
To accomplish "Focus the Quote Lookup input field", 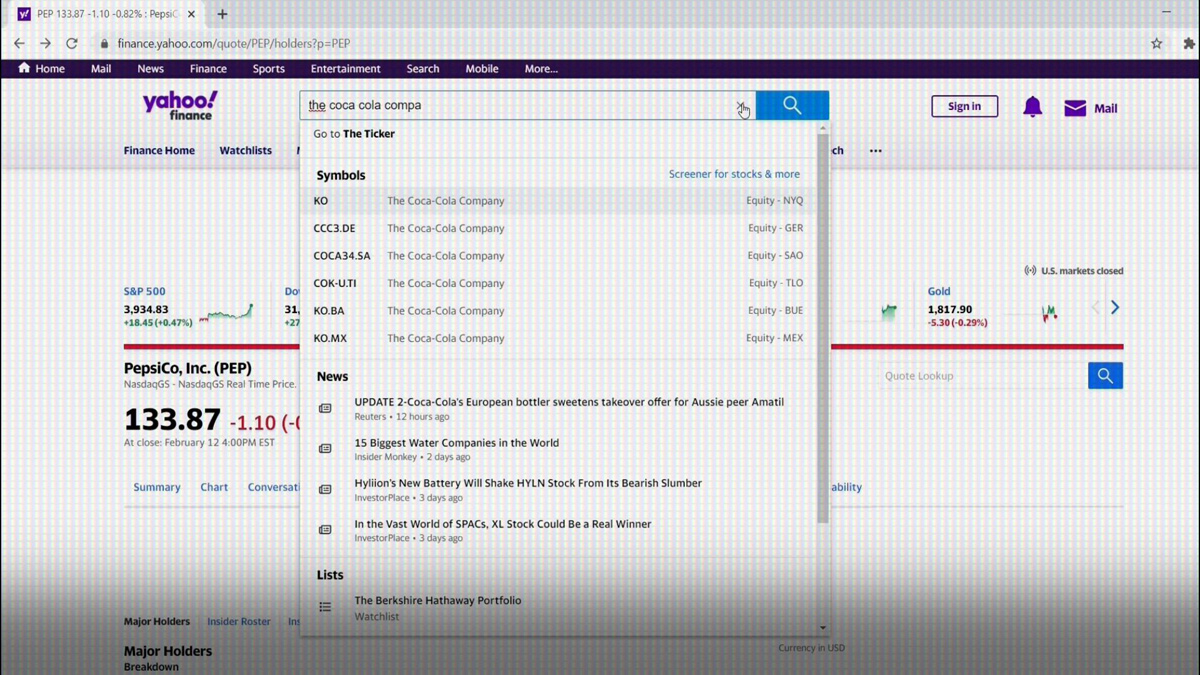I will coord(978,376).
